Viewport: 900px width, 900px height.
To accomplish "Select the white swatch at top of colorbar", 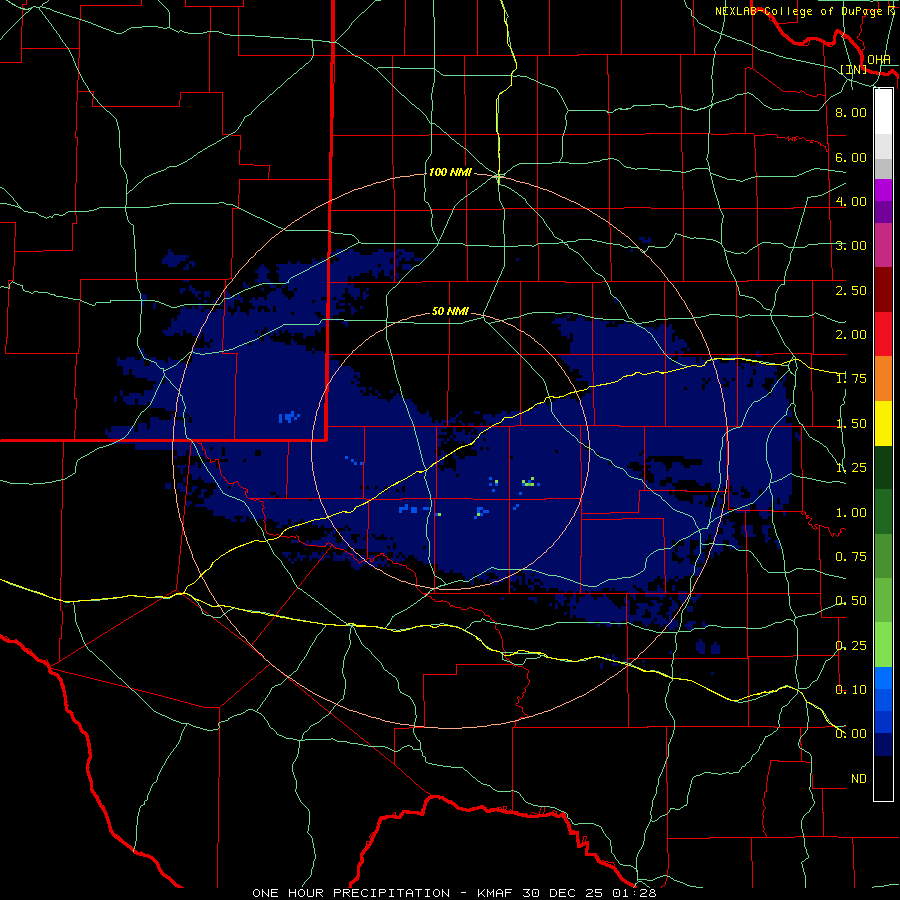I will [883, 111].
